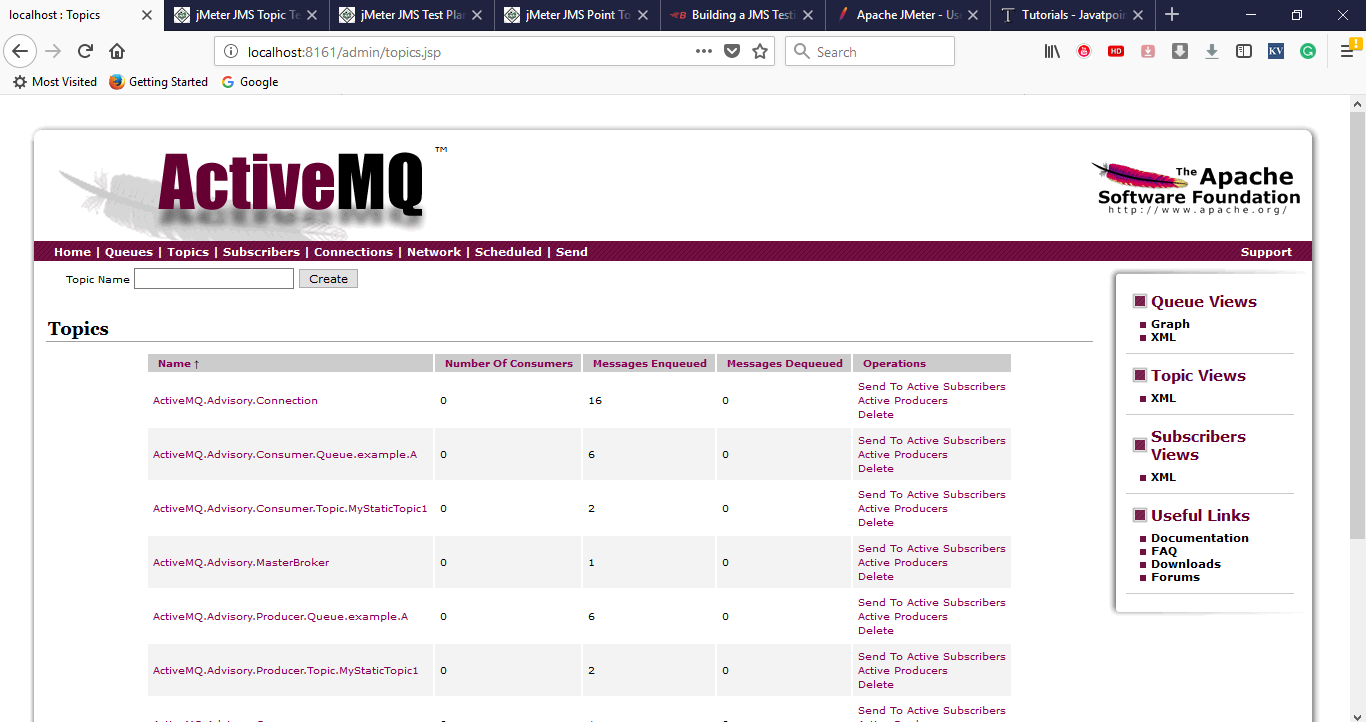Screen dimensions: 1366x722
Task: Open a new browser tab
Action: click(1172, 15)
